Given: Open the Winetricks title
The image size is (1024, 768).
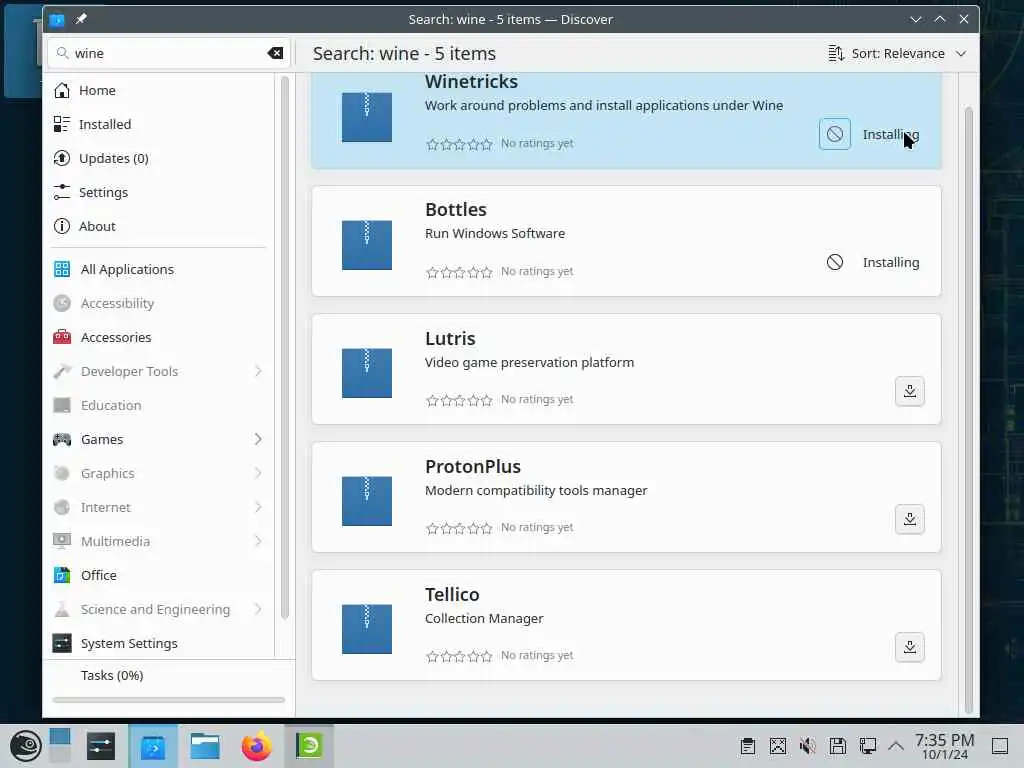Looking at the screenshot, I should tap(471, 82).
